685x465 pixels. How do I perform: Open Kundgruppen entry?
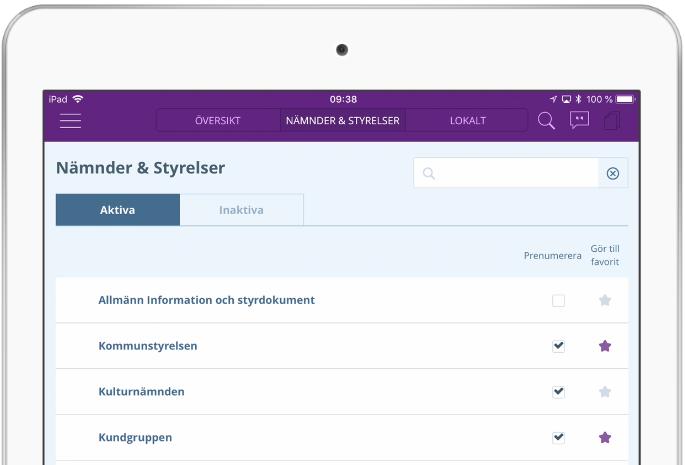[x=135, y=437]
